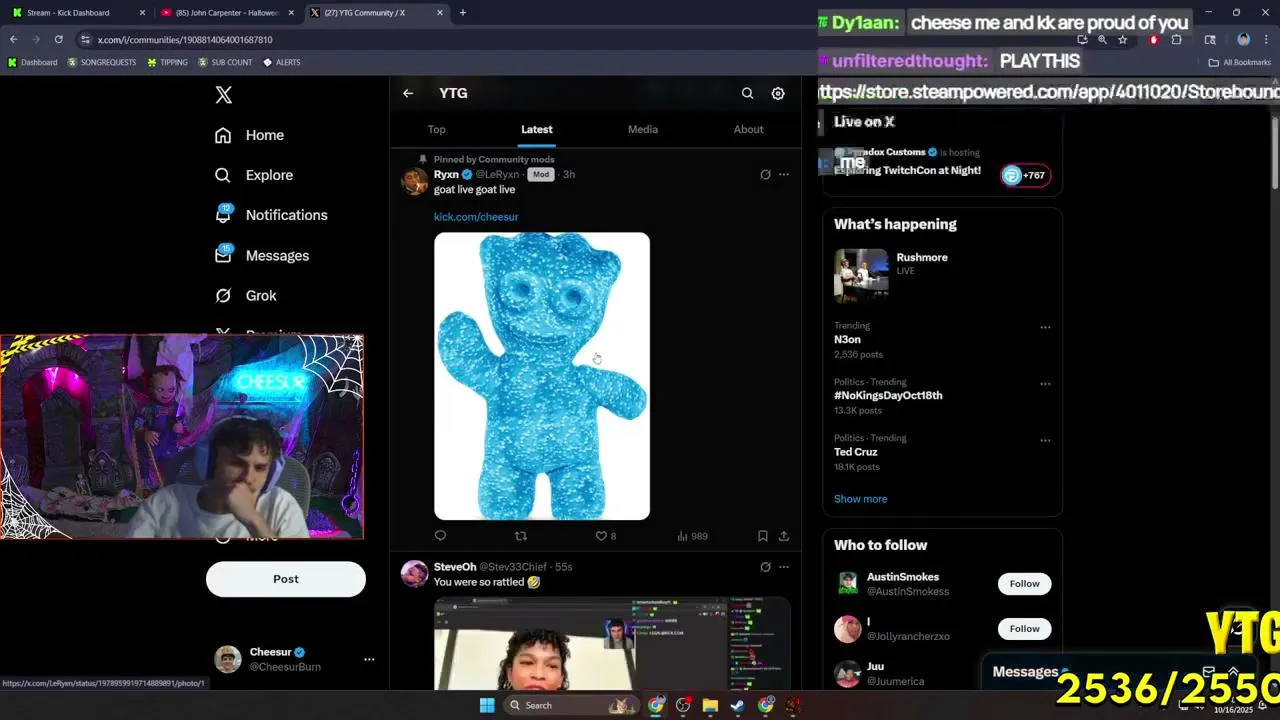The image size is (1280, 720).
Task: Reply to Ryxn's pinned post
Action: click(x=440, y=536)
